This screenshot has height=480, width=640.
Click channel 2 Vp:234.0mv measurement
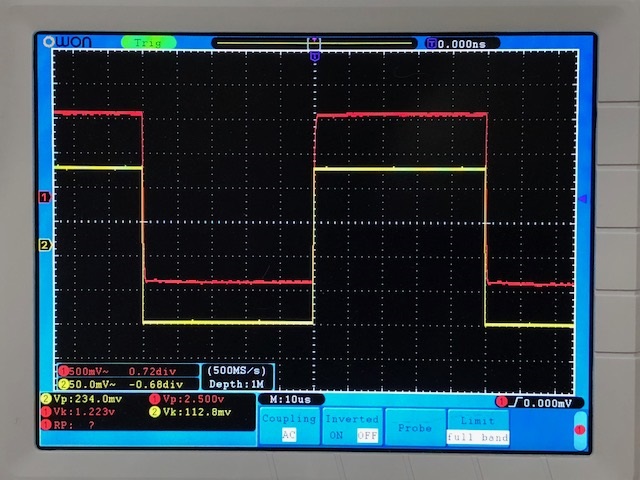click(81, 399)
